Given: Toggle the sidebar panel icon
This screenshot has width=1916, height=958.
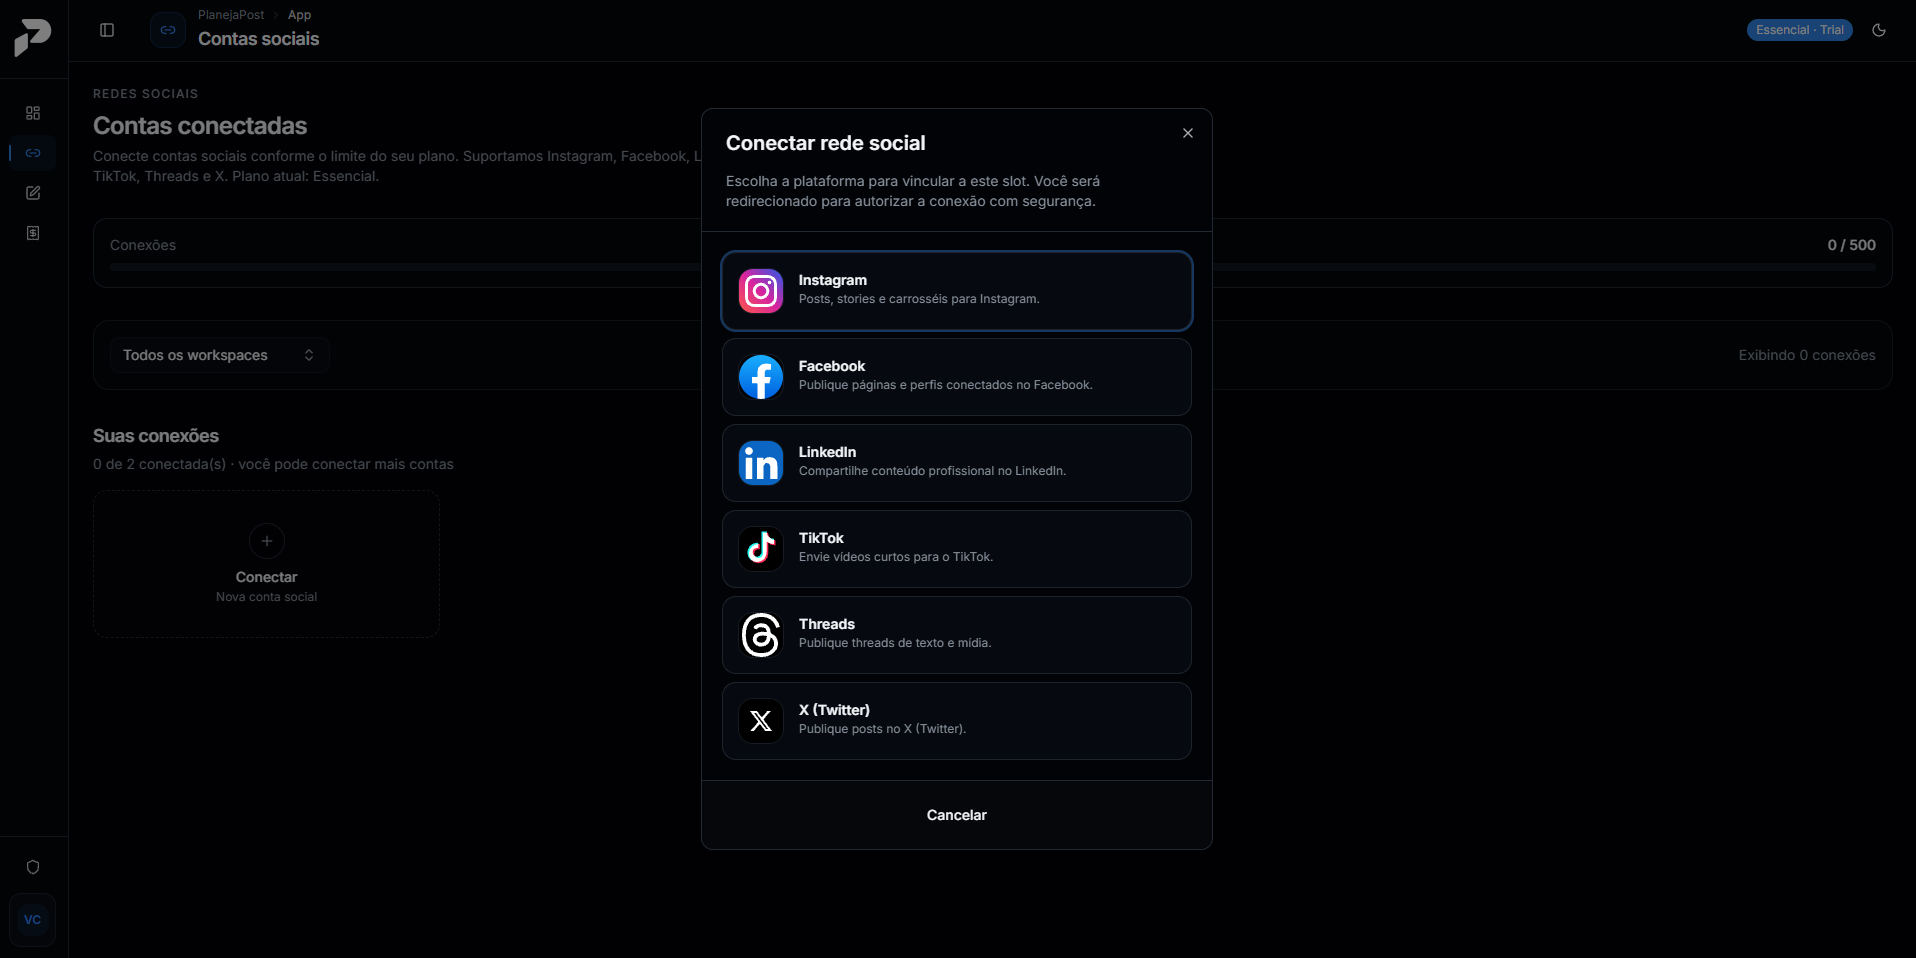Looking at the screenshot, I should coord(107,30).
